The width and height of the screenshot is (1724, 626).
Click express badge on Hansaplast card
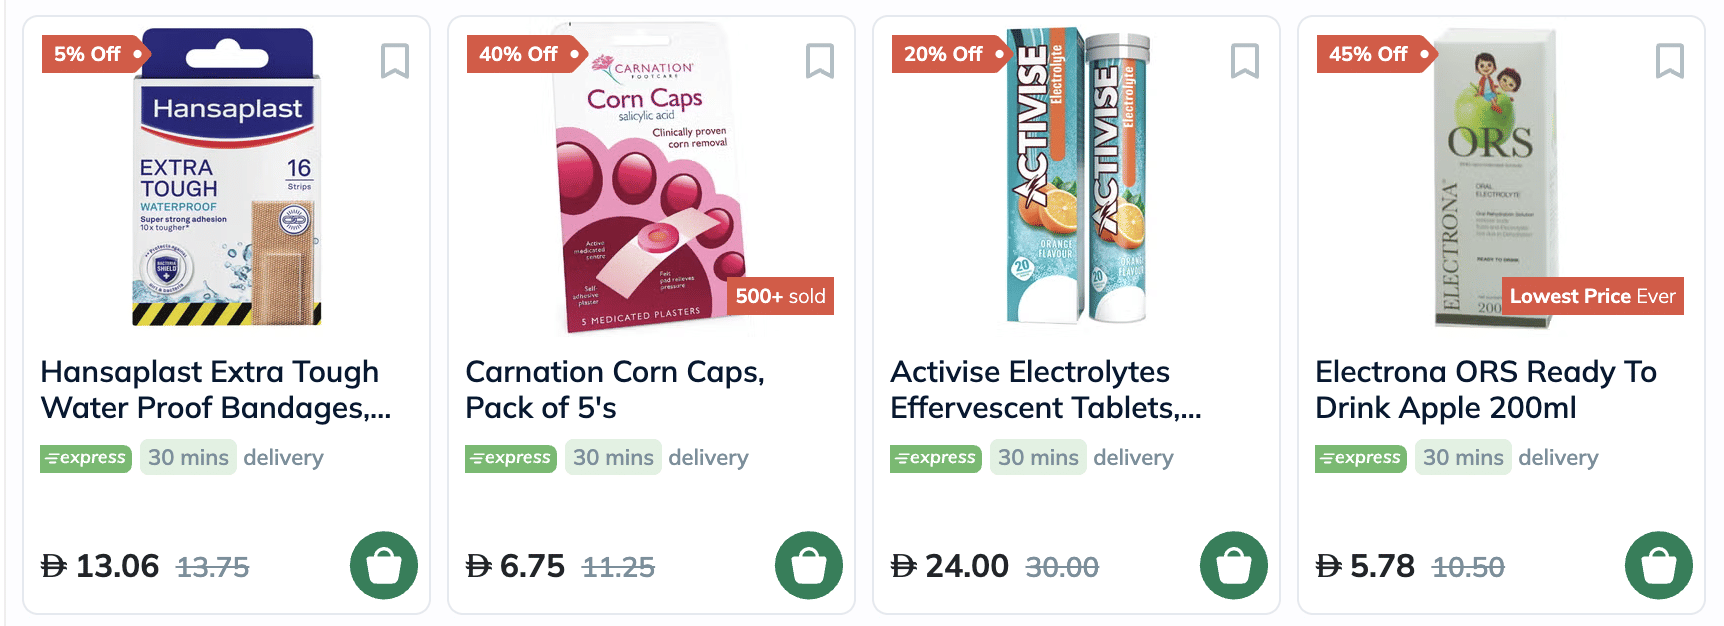click(86, 458)
